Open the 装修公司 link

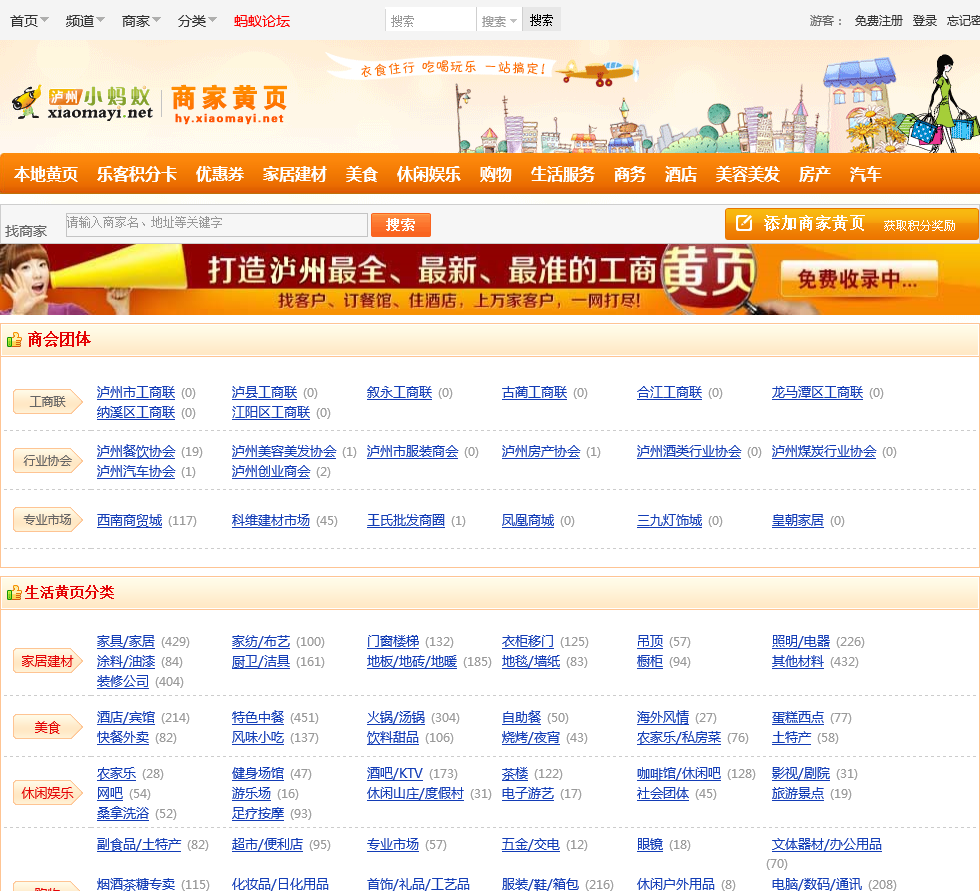pos(122,682)
